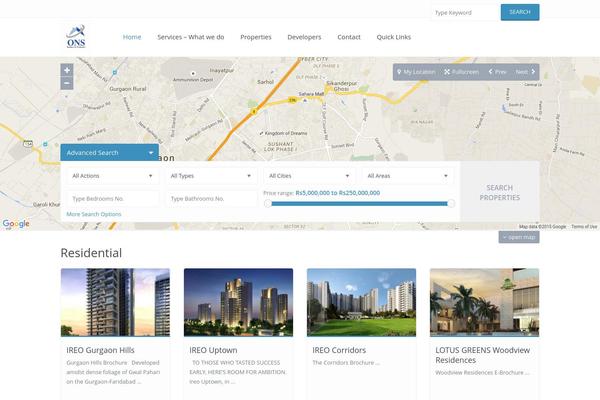Open the All Cities dropdown

(309, 176)
